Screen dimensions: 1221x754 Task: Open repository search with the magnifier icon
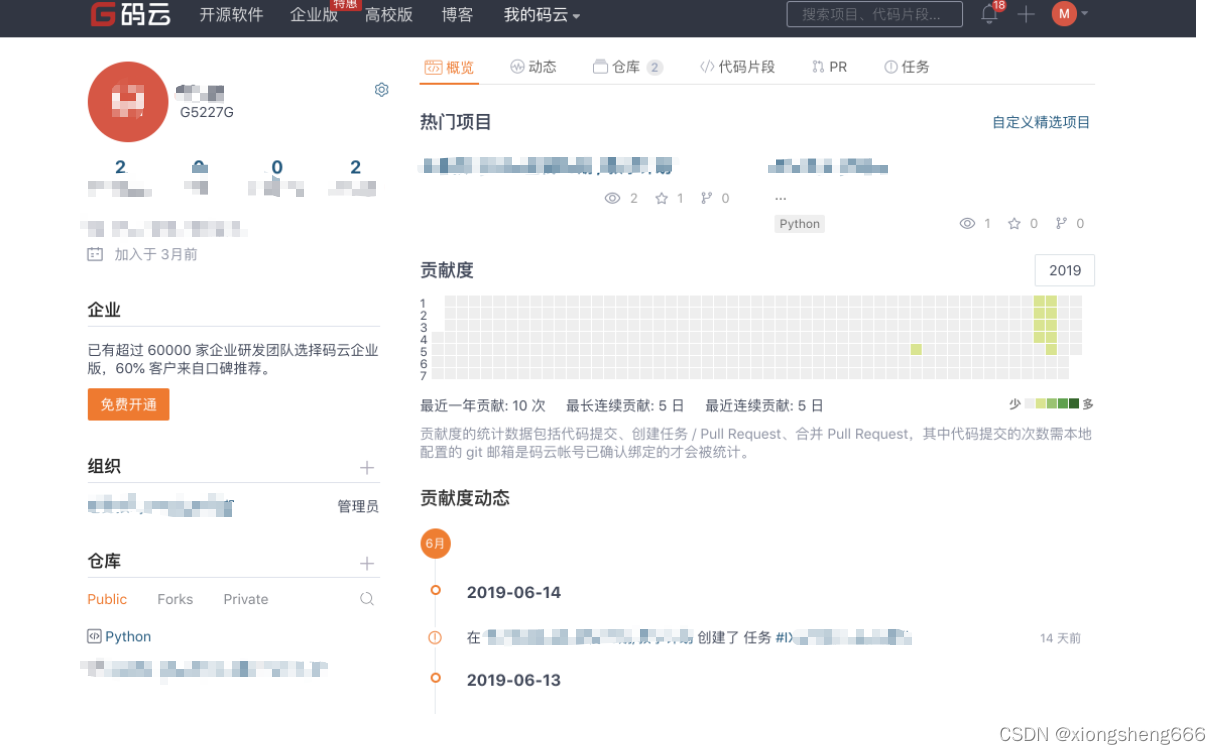click(x=366, y=598)
